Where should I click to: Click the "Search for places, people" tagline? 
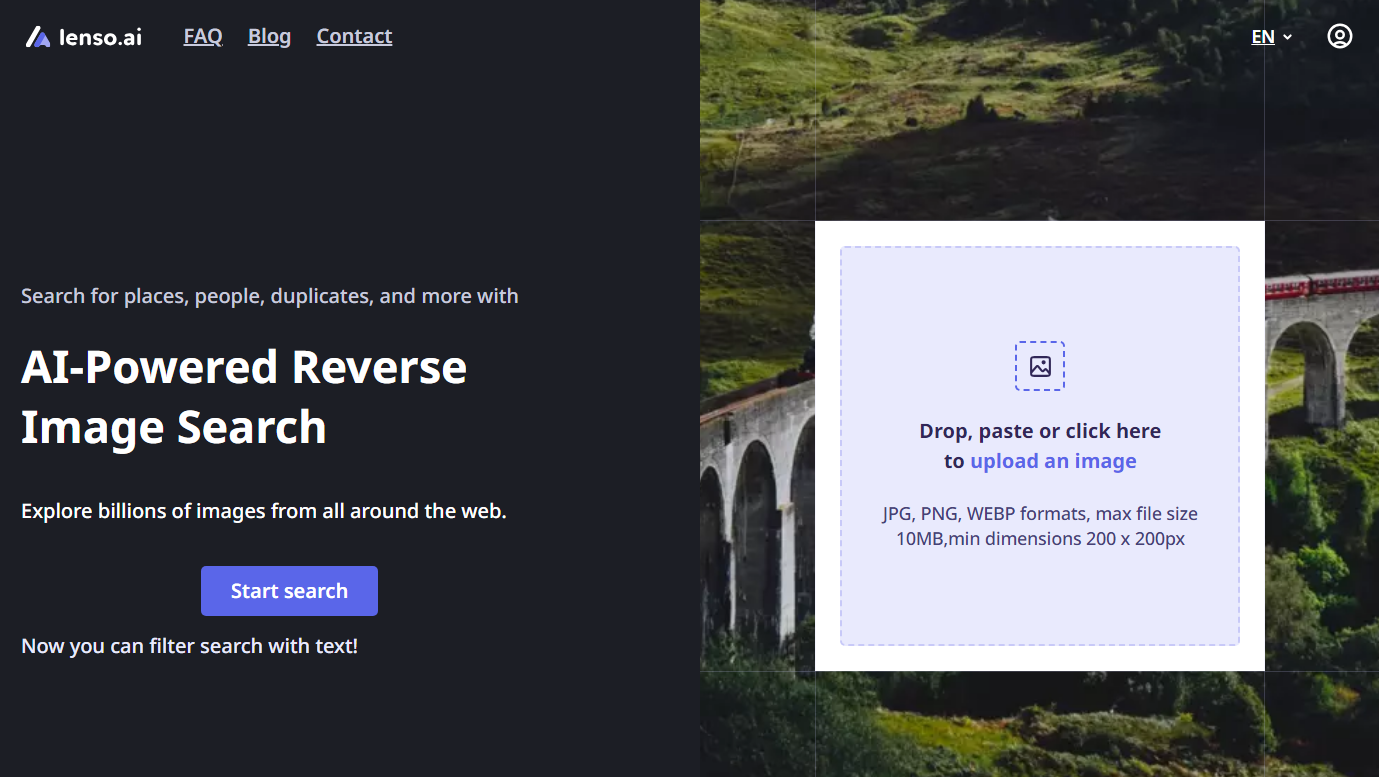click(270, 296)
